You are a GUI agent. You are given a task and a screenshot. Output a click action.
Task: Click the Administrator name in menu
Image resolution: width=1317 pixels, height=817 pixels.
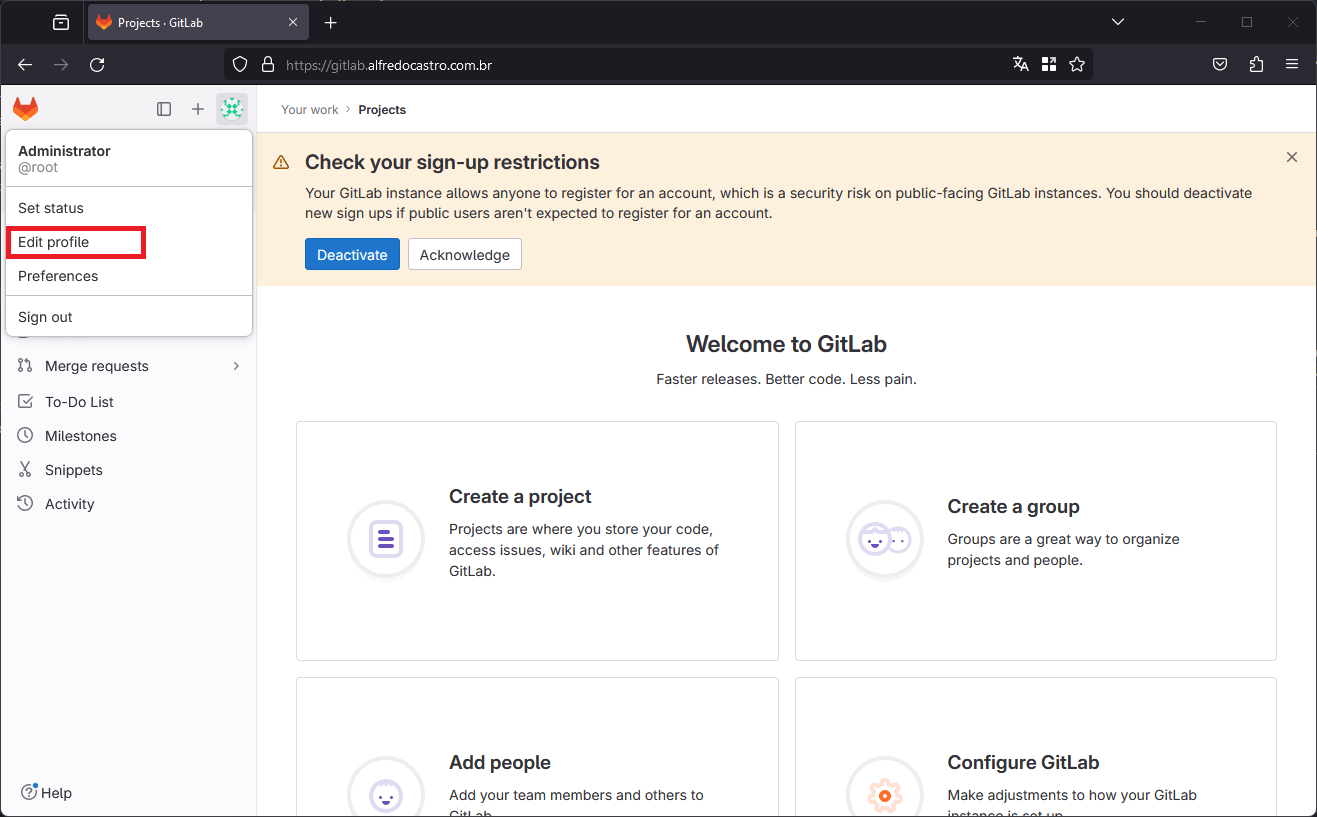coord(64,151)
